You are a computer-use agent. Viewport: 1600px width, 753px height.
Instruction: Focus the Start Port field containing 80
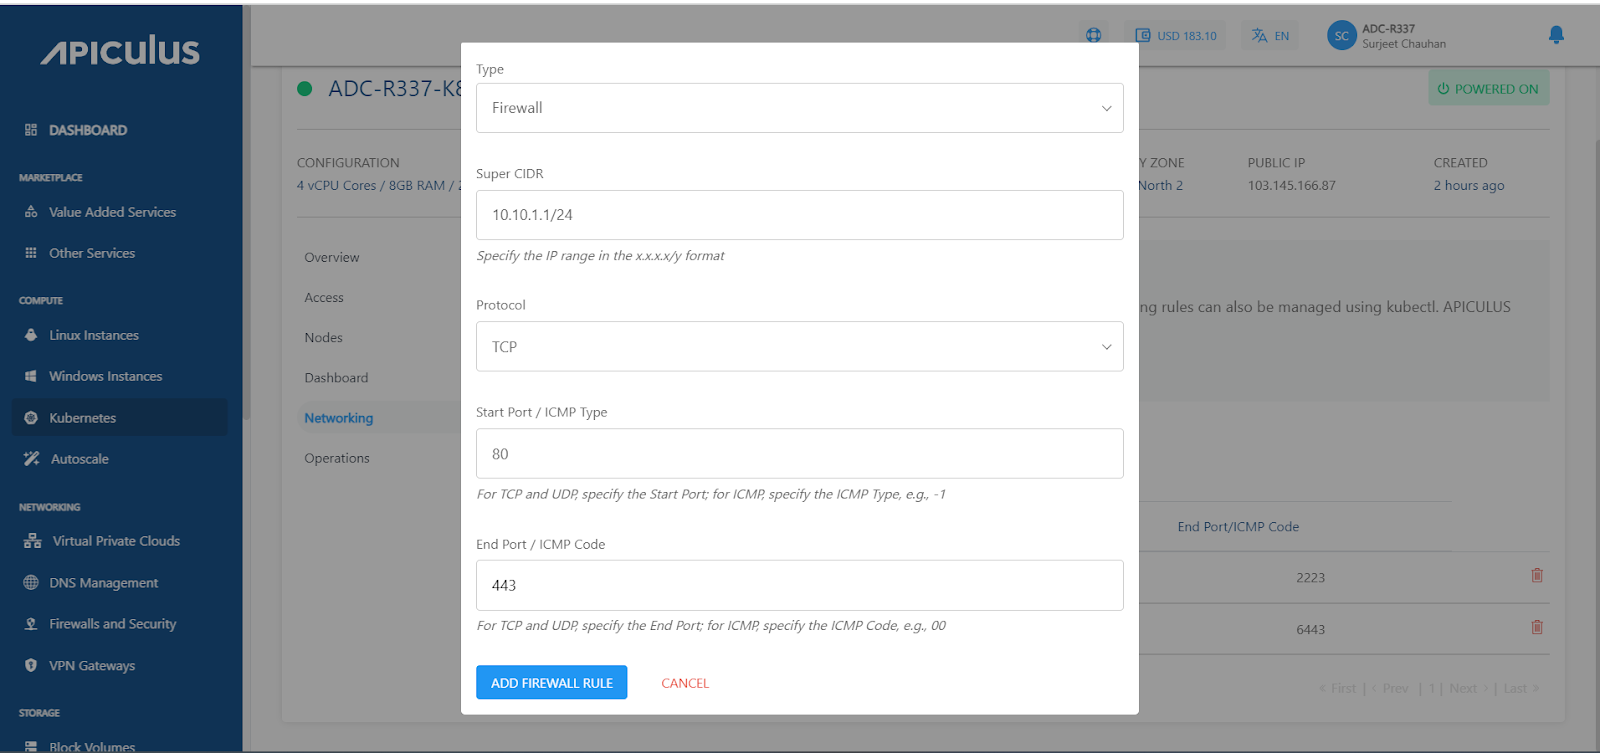point(799,454)
